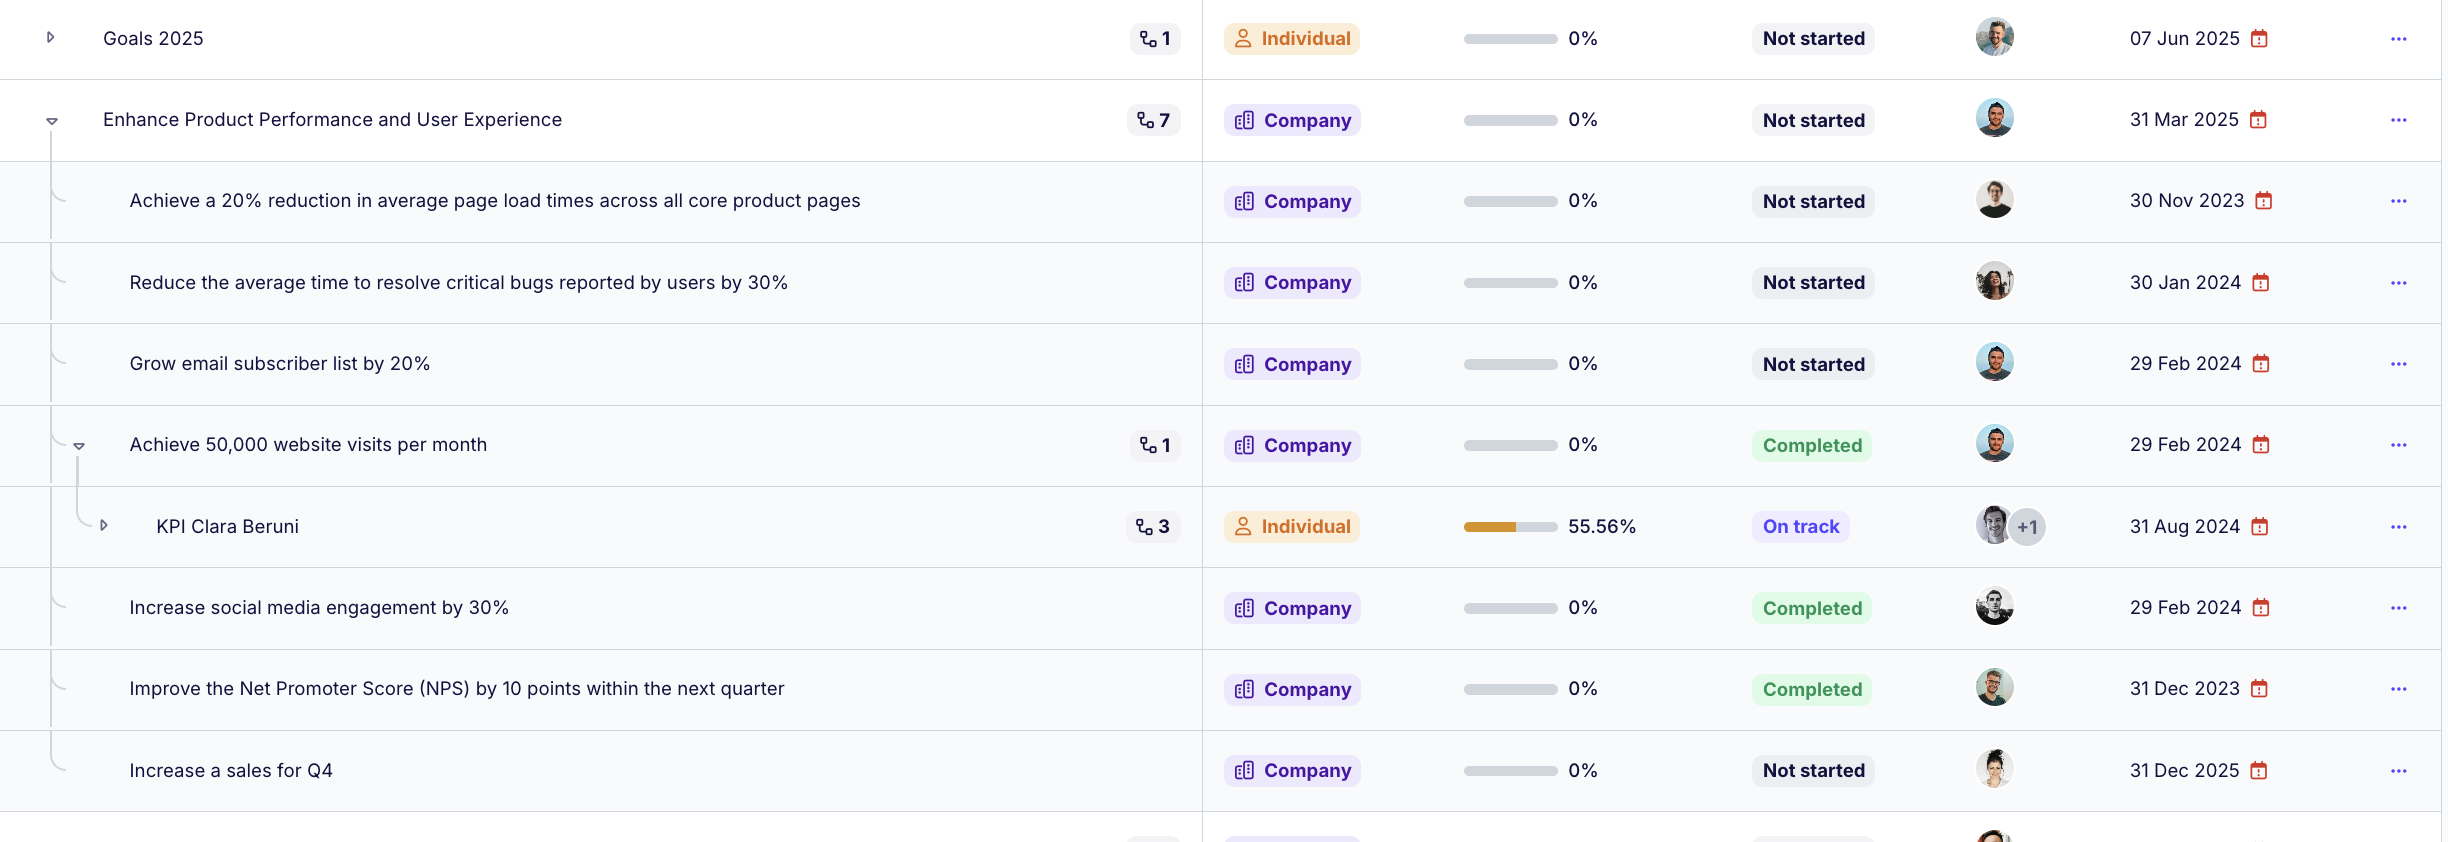Open more options for Goals 2025 row
The height and width of the screenshot is (842, 2448).
pos(2399,39)
